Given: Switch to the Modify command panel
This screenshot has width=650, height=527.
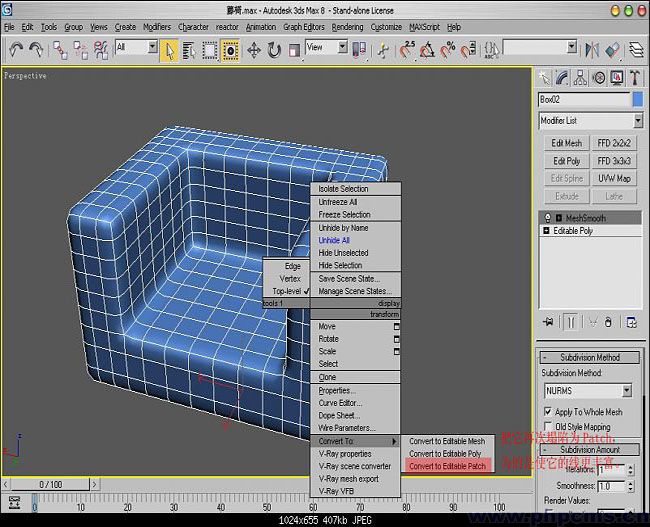Looking at the screenshot, I should tap(562, 78).
